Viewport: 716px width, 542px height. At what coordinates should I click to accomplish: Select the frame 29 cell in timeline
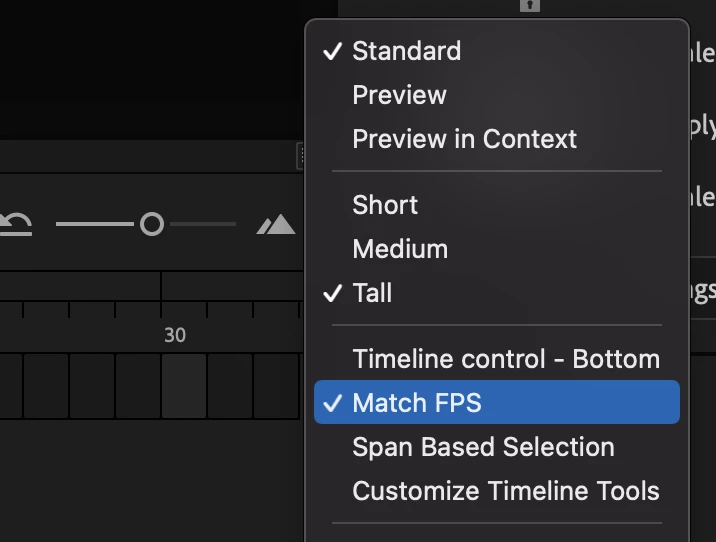138,385
